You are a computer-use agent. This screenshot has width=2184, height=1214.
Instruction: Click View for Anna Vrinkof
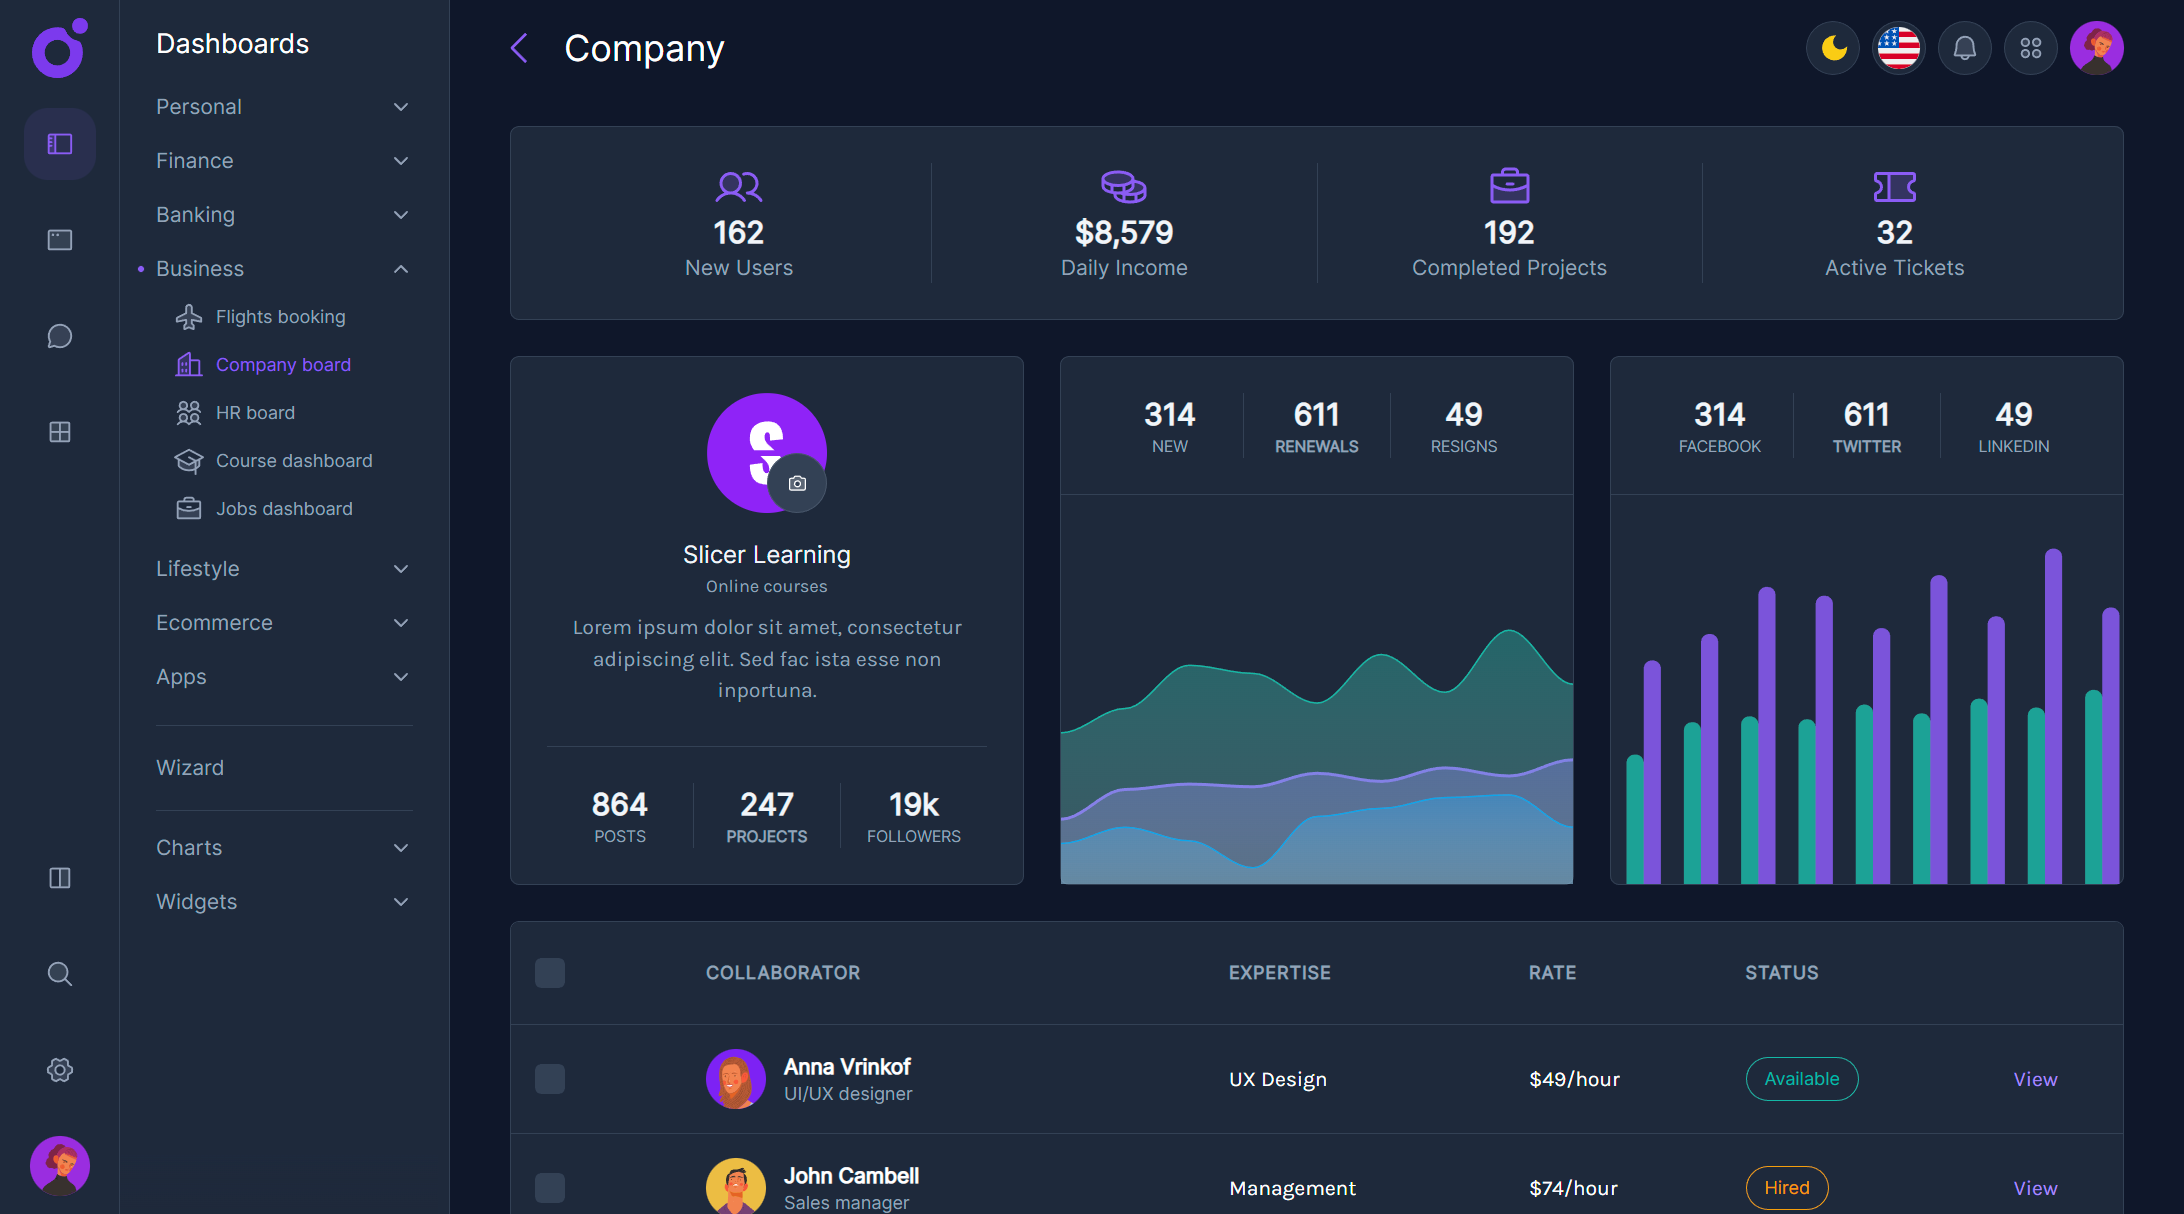[x=2035, y=1079]
